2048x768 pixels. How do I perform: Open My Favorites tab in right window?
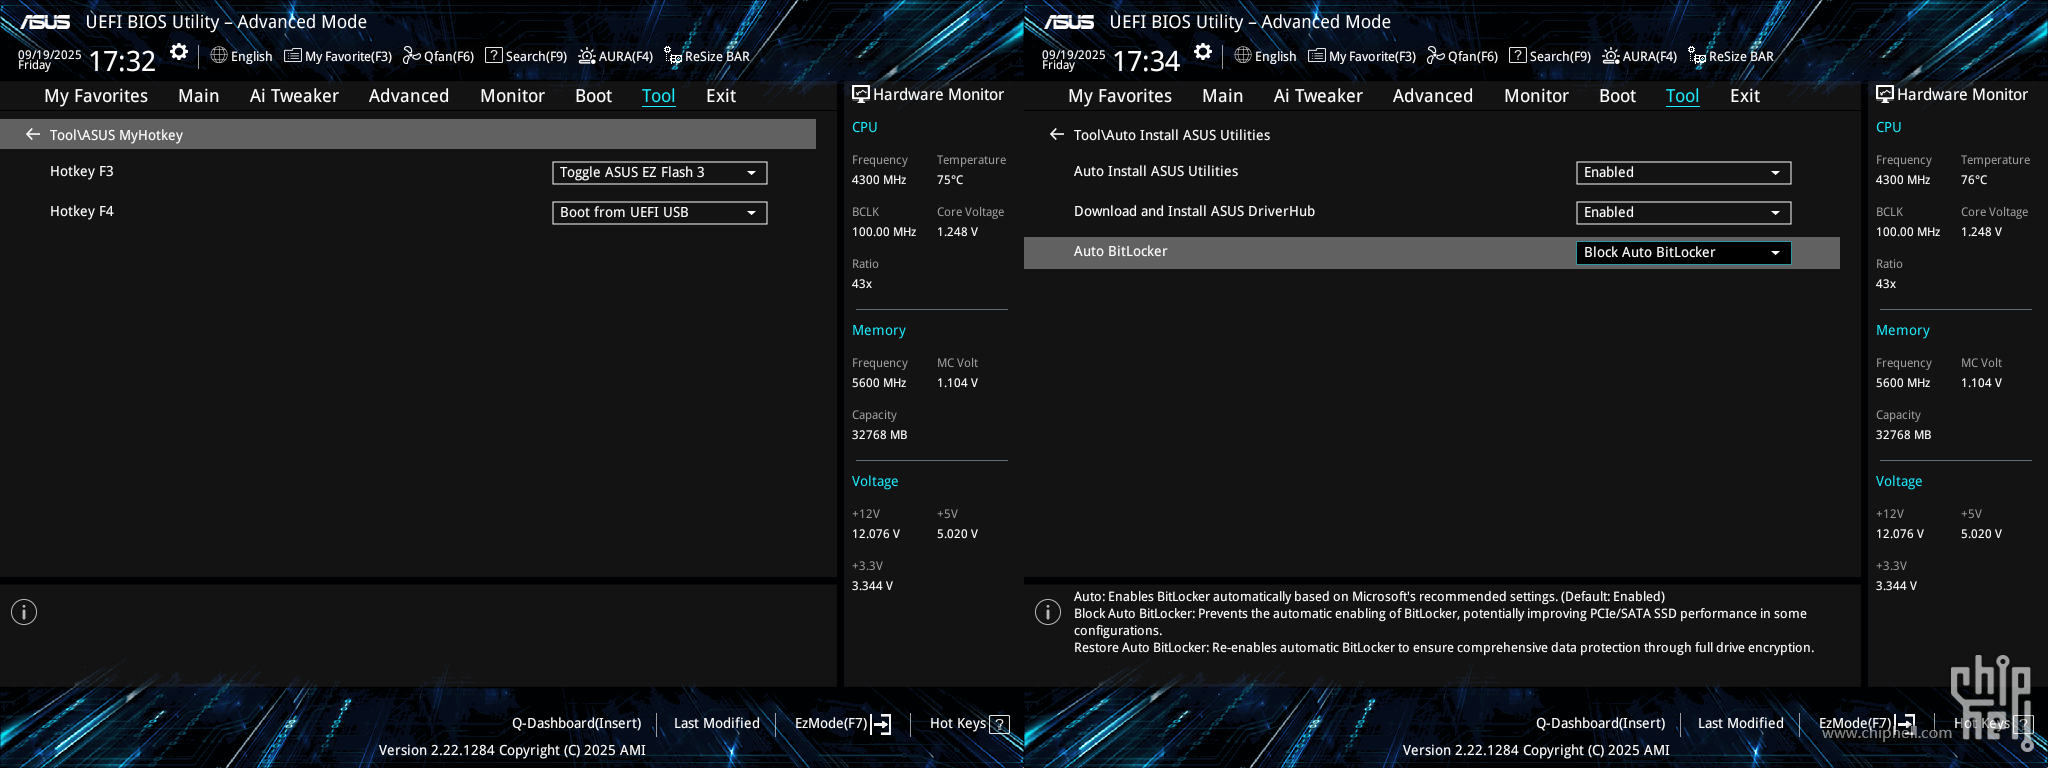pyautogui.click(x=1120, y=96)
